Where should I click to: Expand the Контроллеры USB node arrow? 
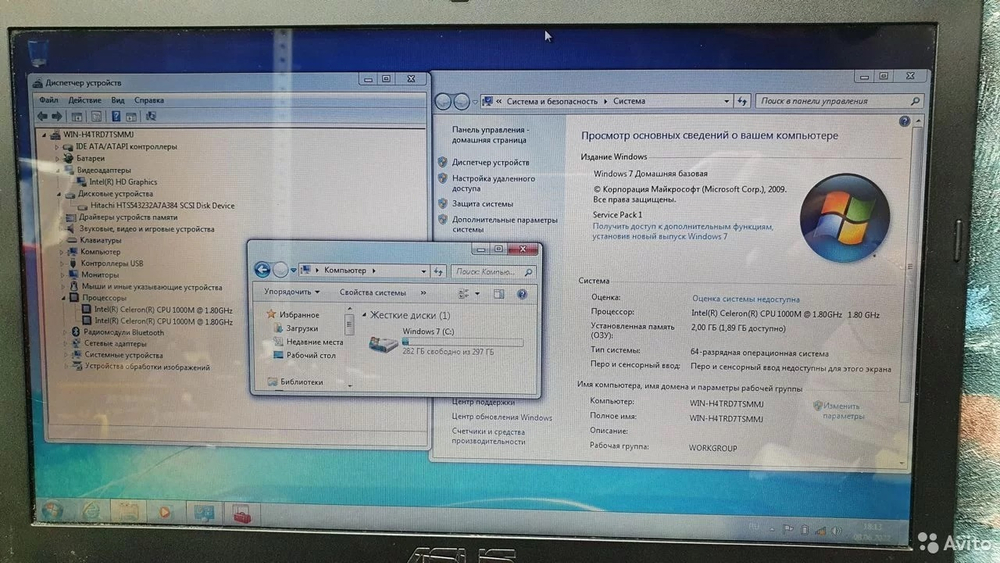62,263
